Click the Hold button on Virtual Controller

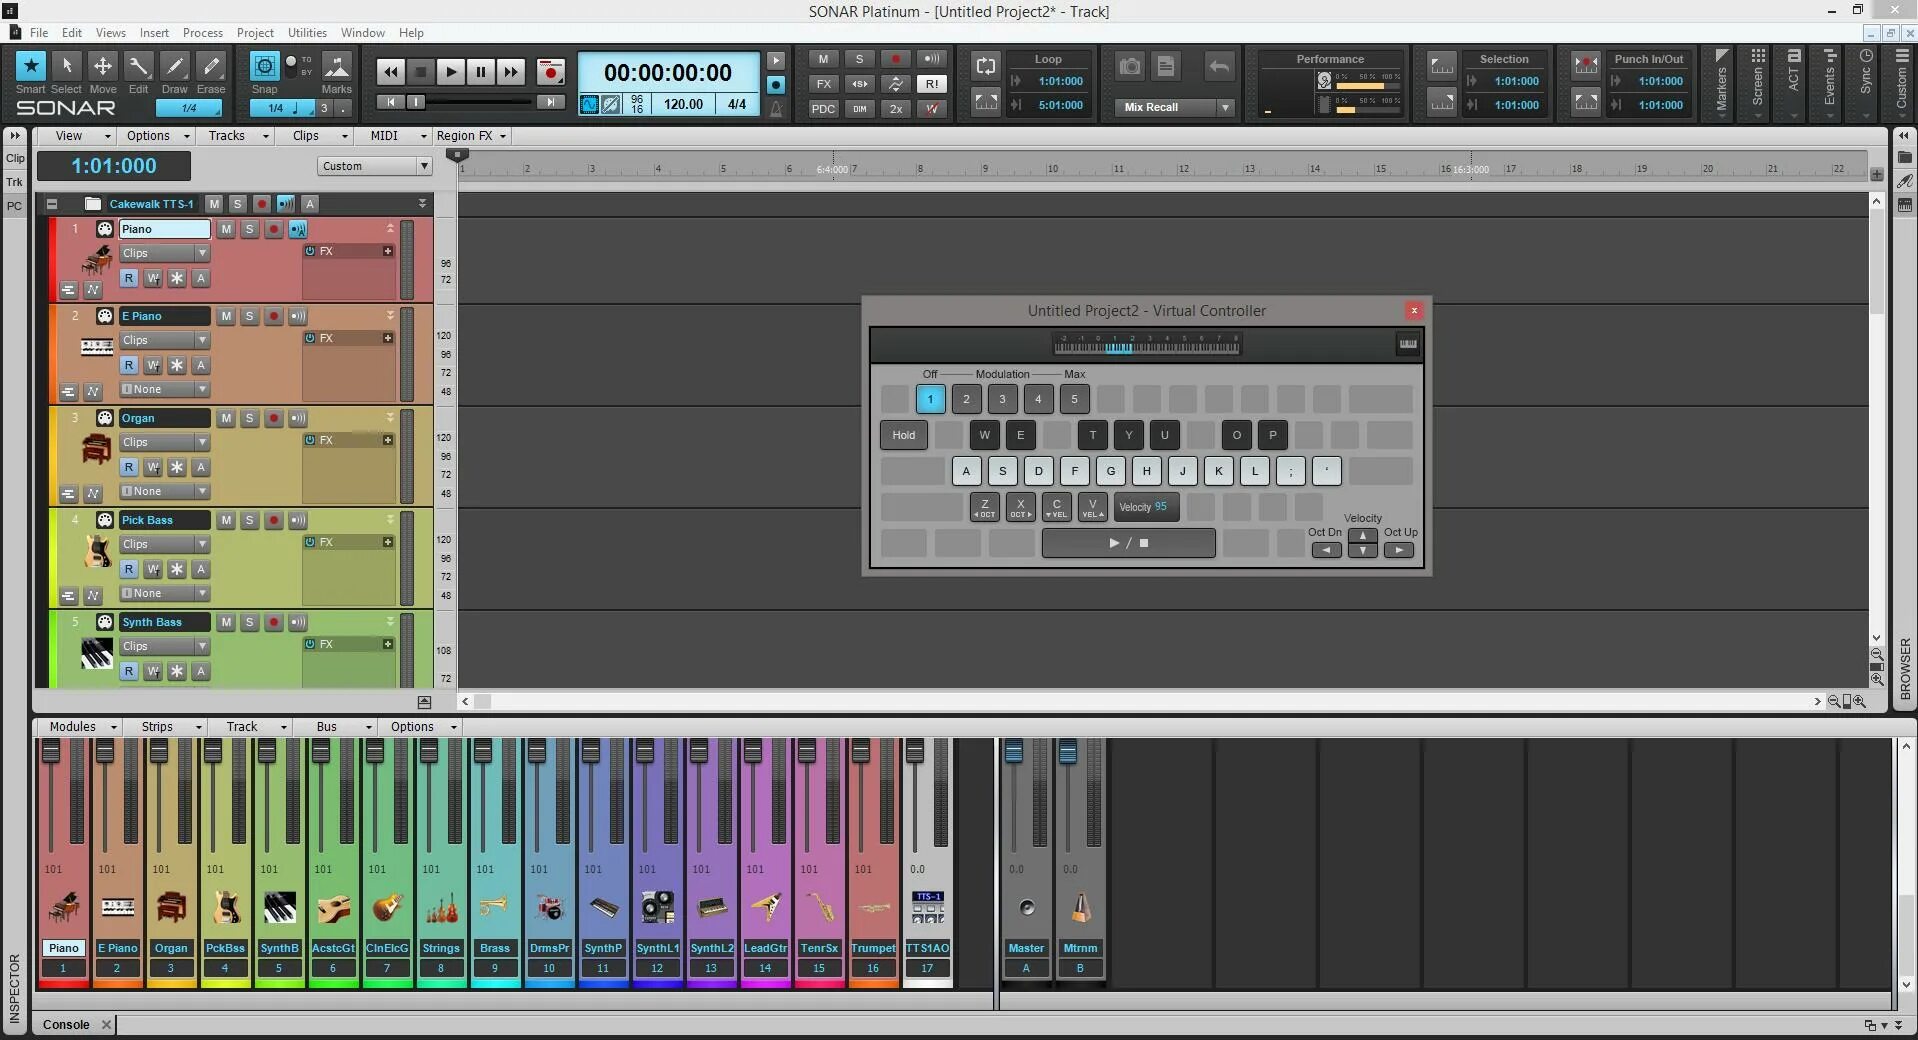(904, 435)
